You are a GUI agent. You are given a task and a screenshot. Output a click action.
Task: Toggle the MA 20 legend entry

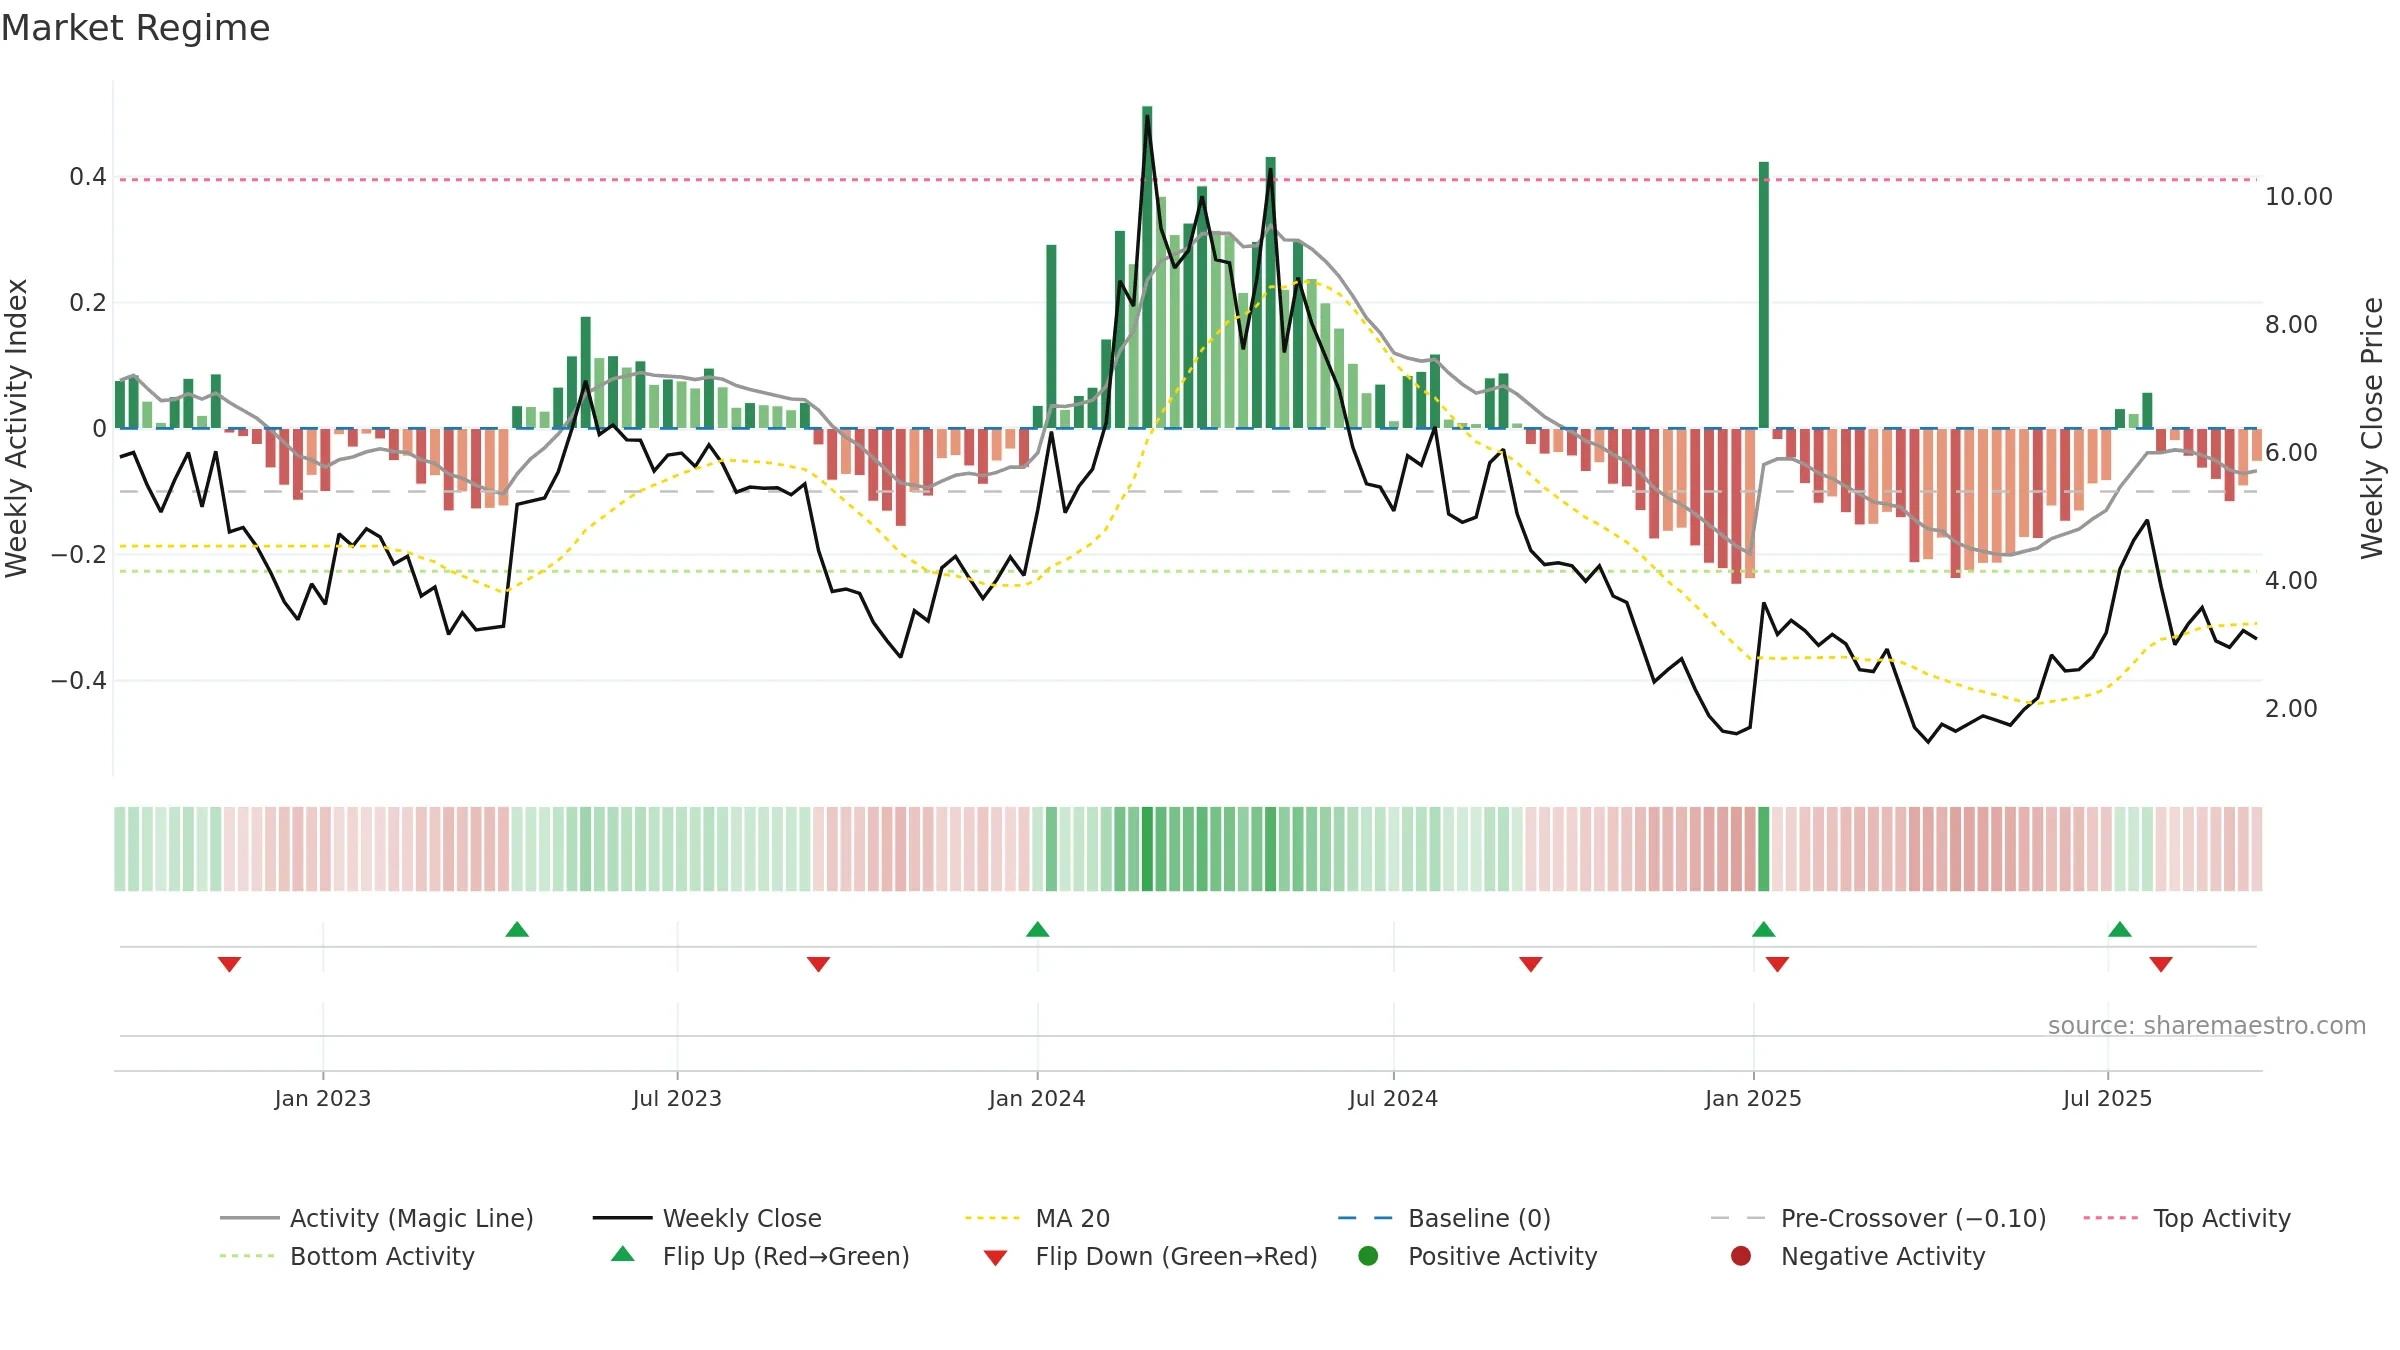1038,1218
